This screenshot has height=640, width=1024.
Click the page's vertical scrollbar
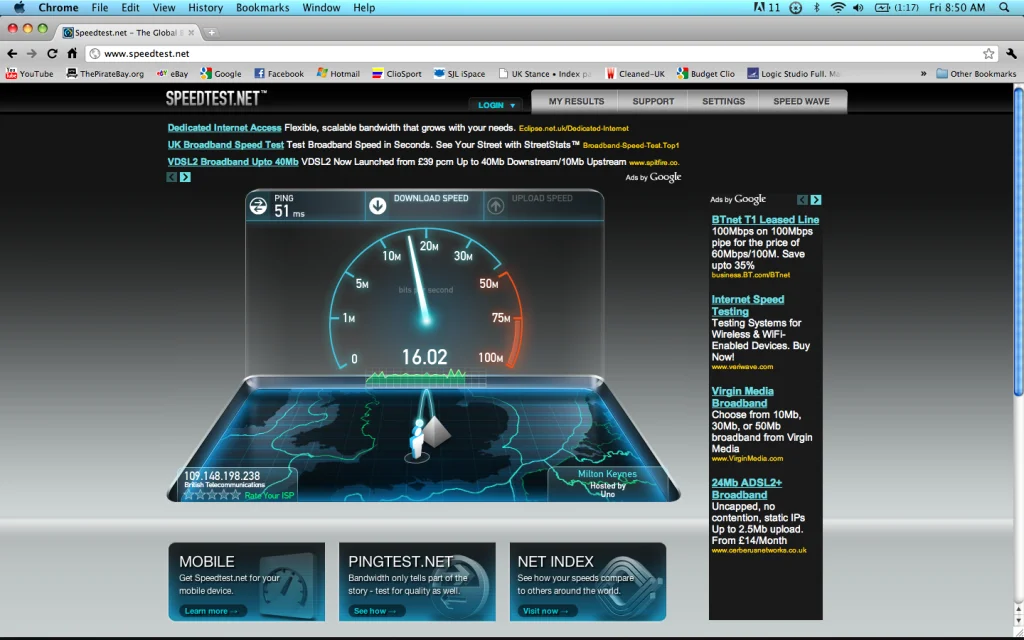point(1018,241)
